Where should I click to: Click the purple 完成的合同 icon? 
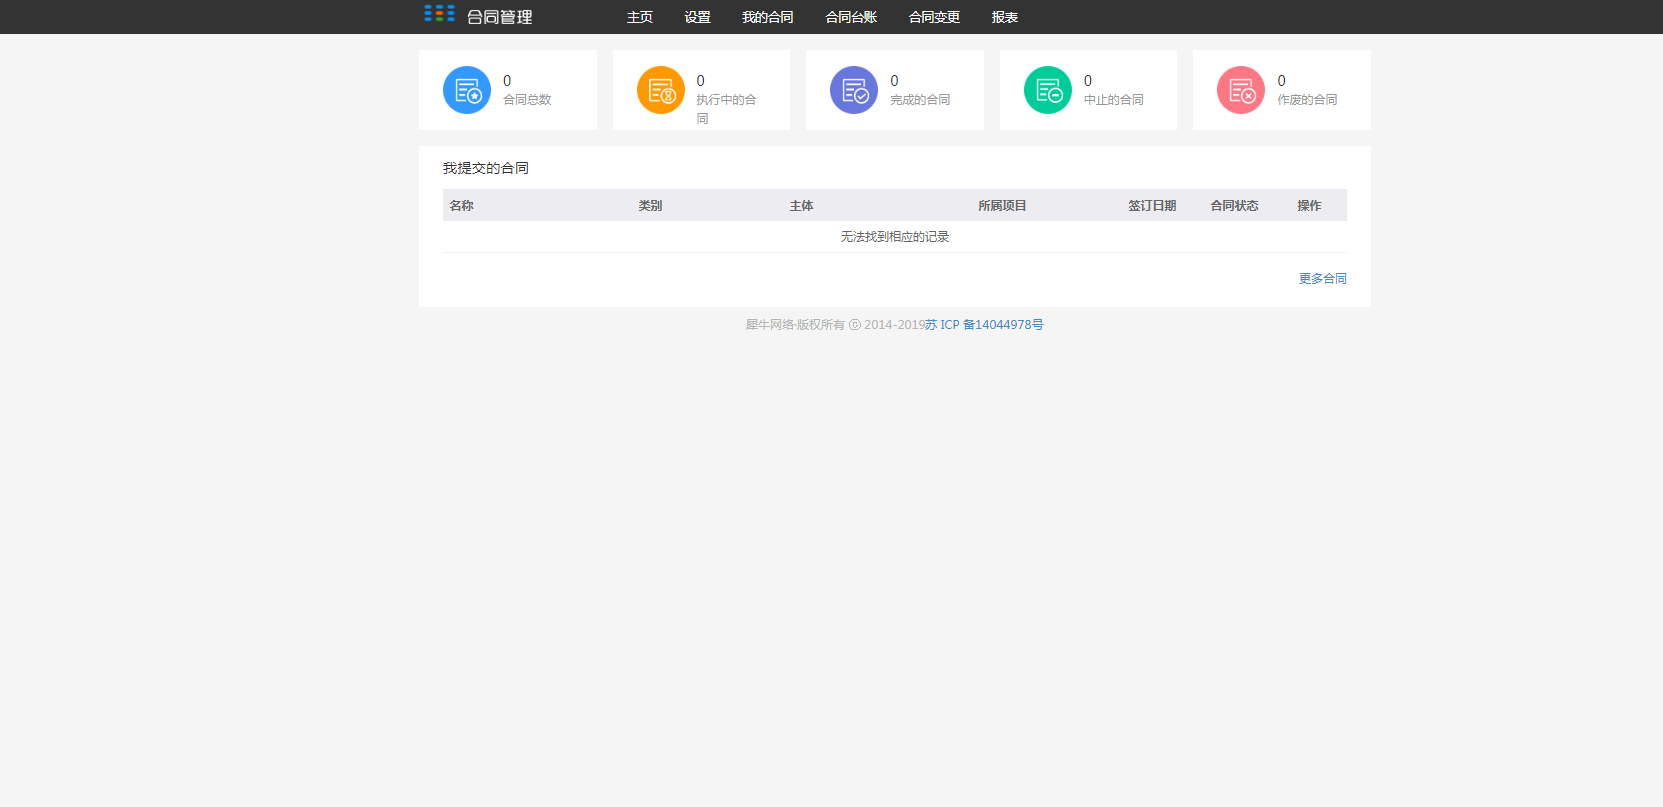(x=854, y=90)
